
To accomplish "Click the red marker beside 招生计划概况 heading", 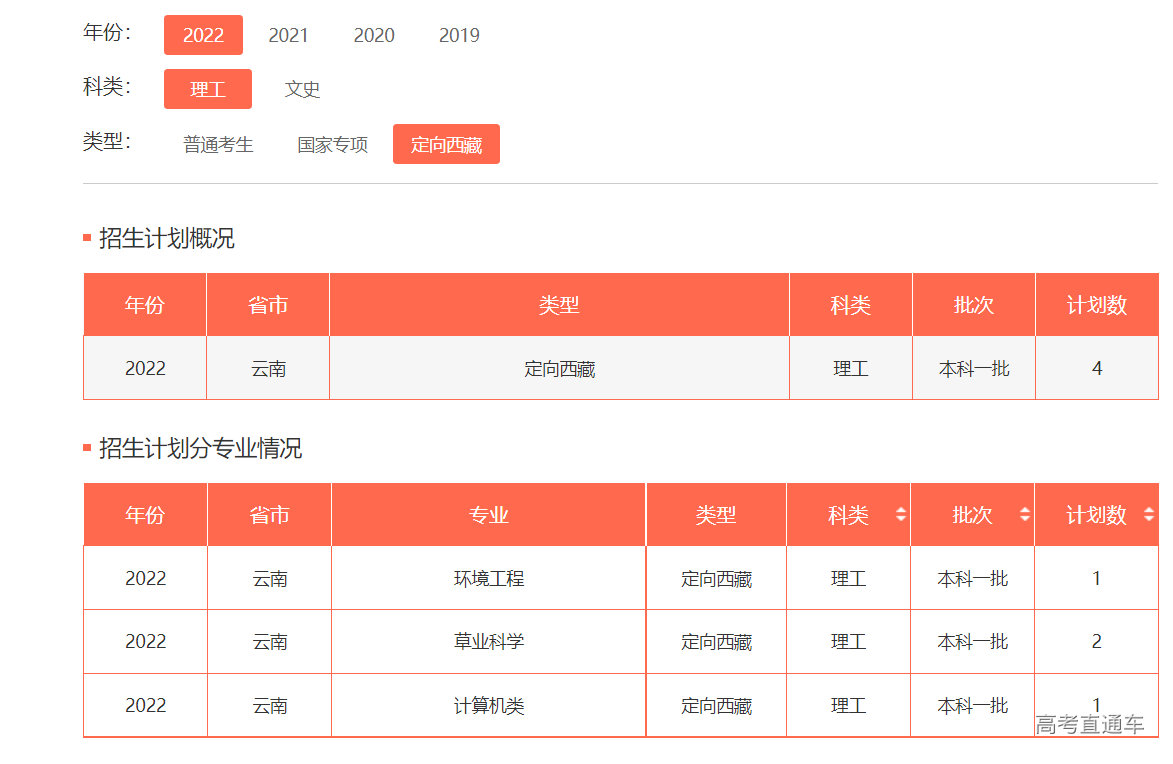I will 85,238.
